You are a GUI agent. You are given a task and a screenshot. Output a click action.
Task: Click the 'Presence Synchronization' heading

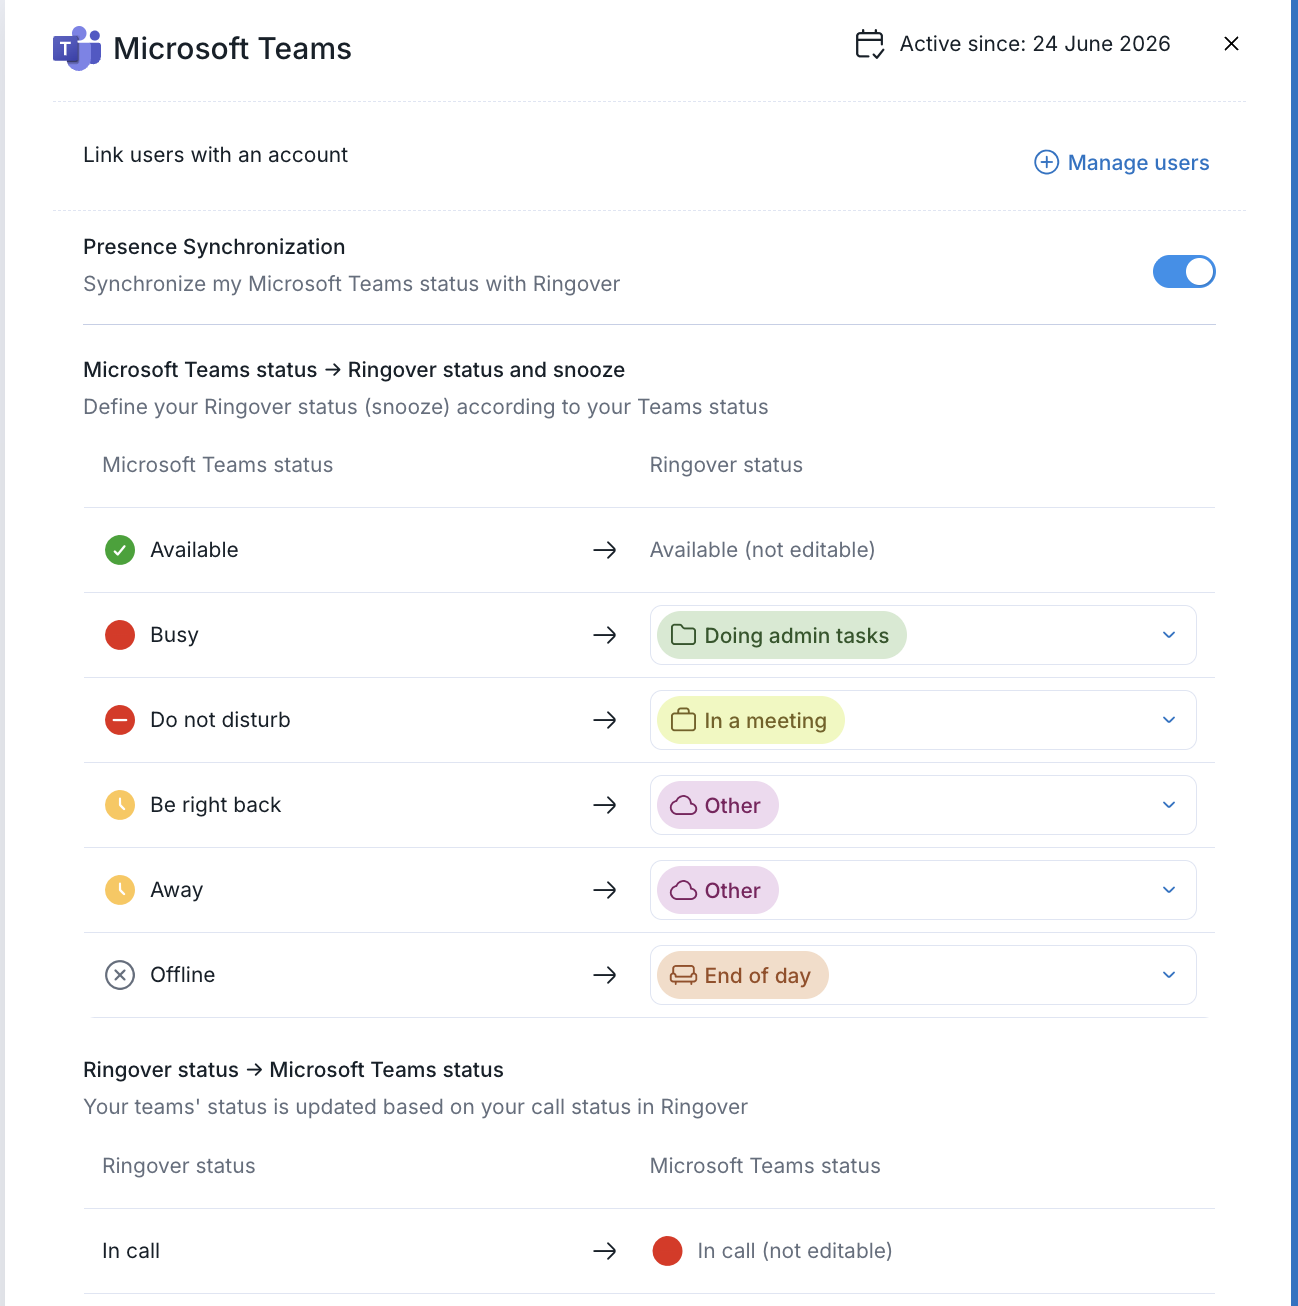click(x=214, y=247)
